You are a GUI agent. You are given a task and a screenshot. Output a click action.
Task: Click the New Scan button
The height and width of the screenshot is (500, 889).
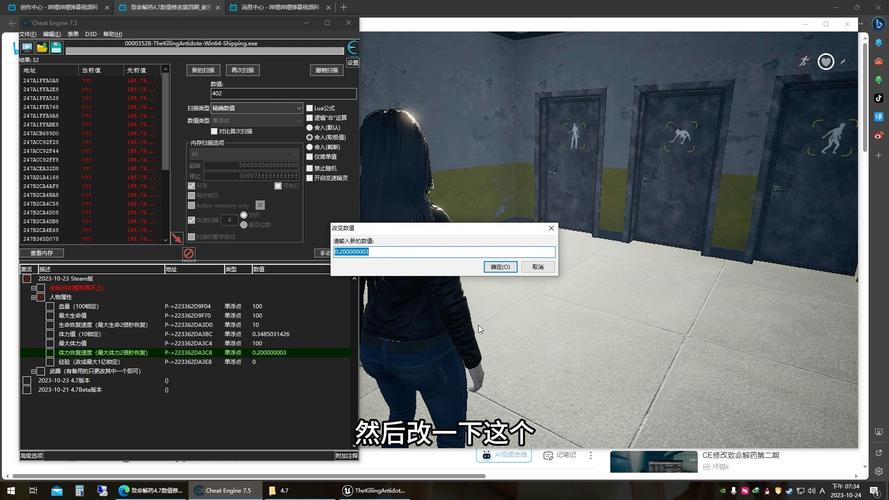pos(203,70)
